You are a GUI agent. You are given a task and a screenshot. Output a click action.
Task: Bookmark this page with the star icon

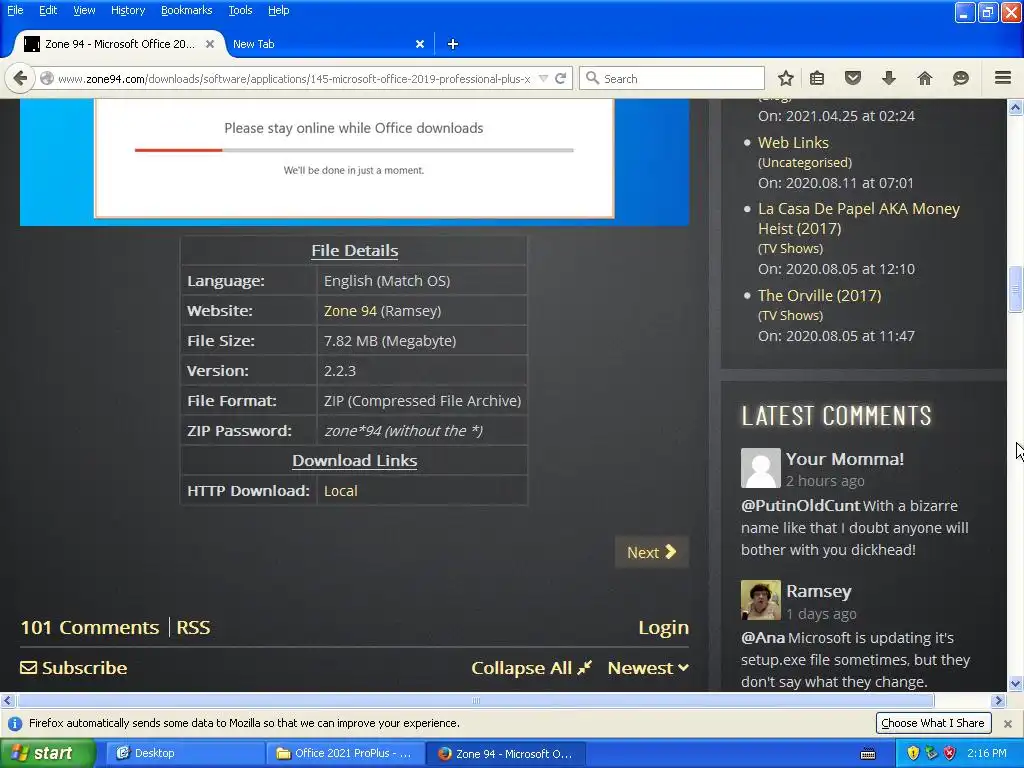point(786,78)
